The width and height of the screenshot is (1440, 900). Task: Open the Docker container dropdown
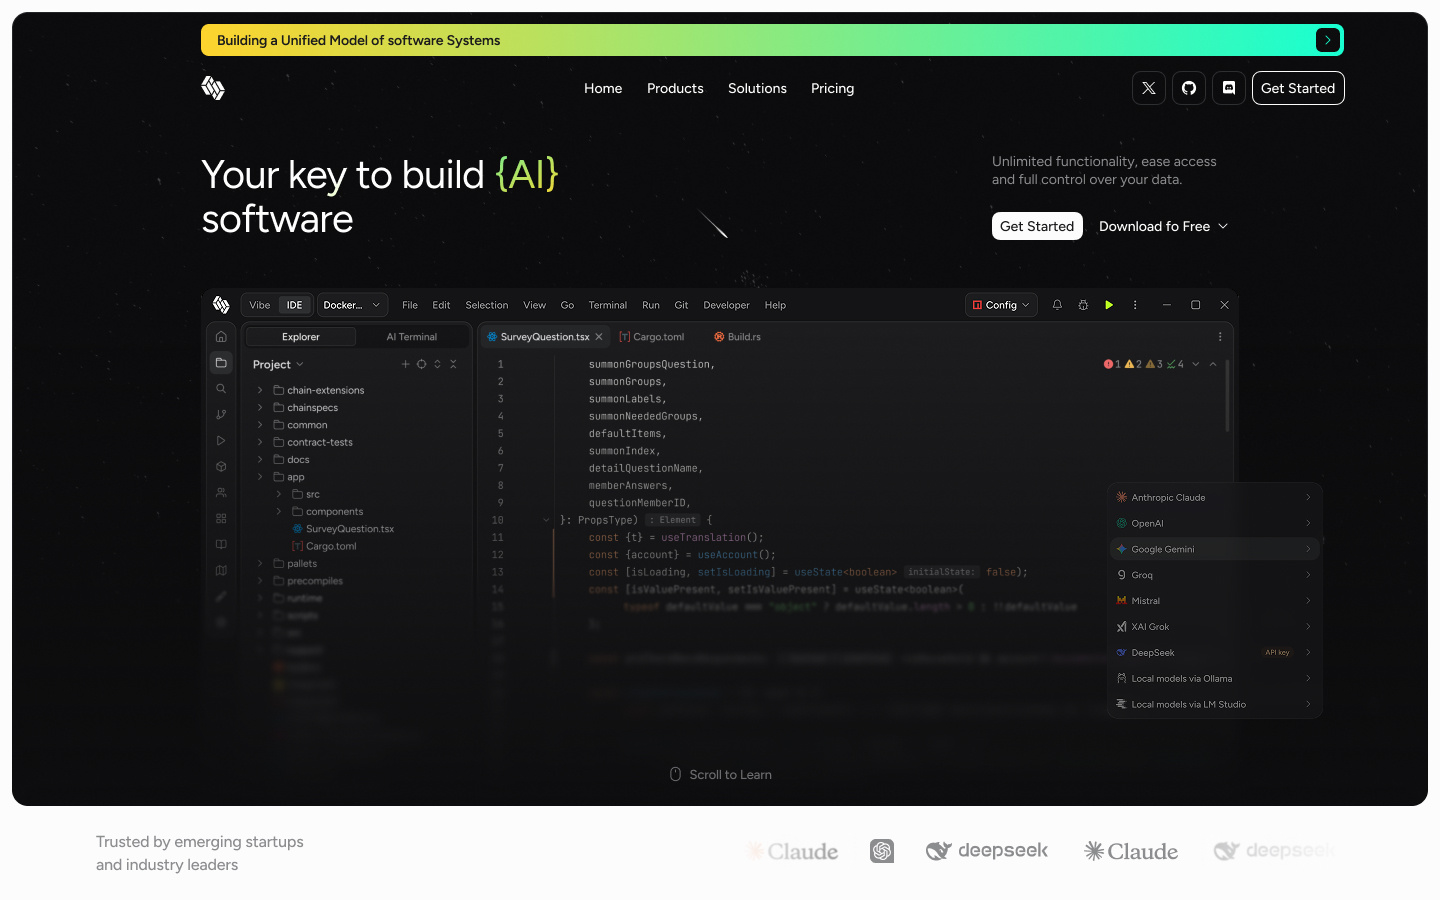[352, 305]
